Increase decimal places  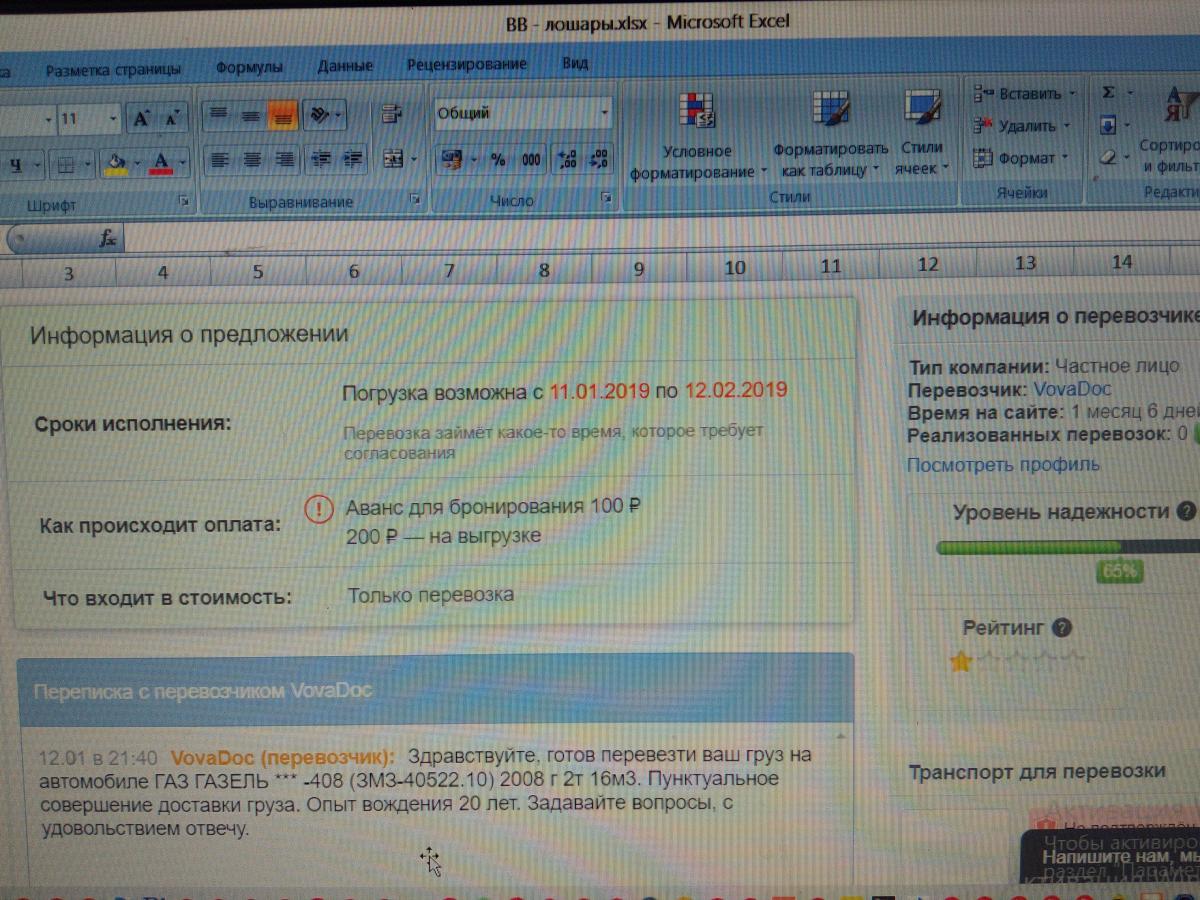pyautogui.click(x=567, y=160)
